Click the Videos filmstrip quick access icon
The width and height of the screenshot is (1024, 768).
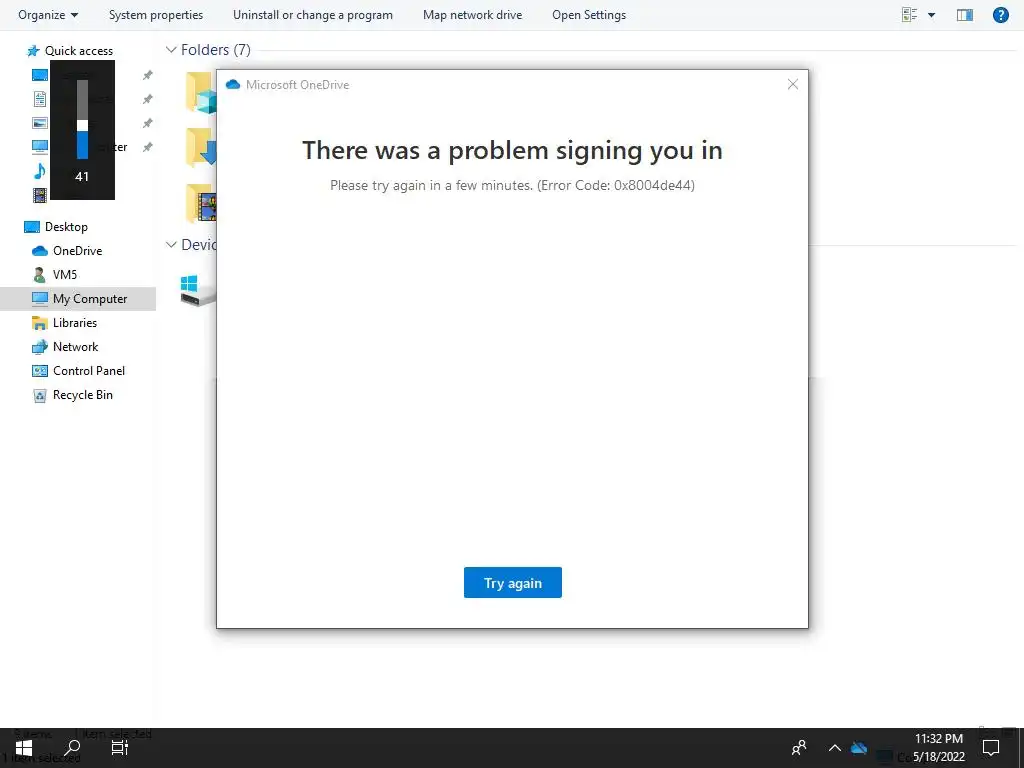(40, 195)
